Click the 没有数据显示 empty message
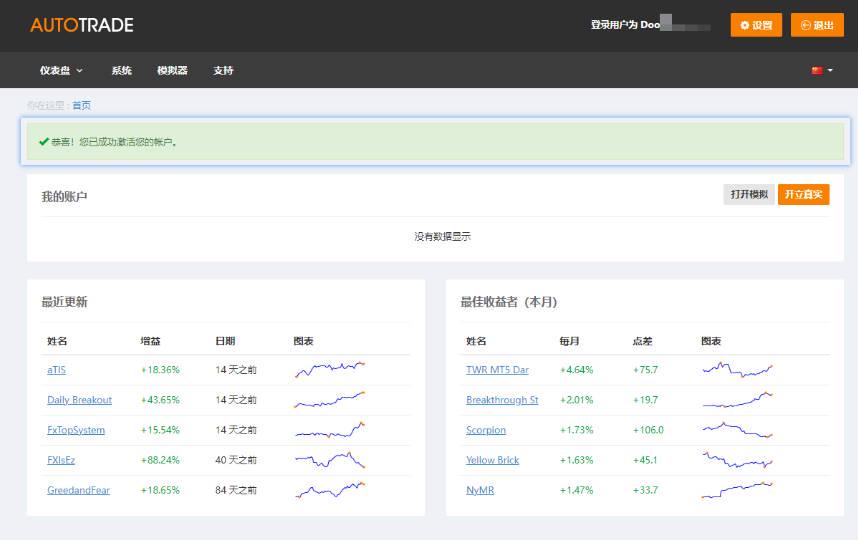This screenshot has height=540, width=858. [x=442, y=236]
